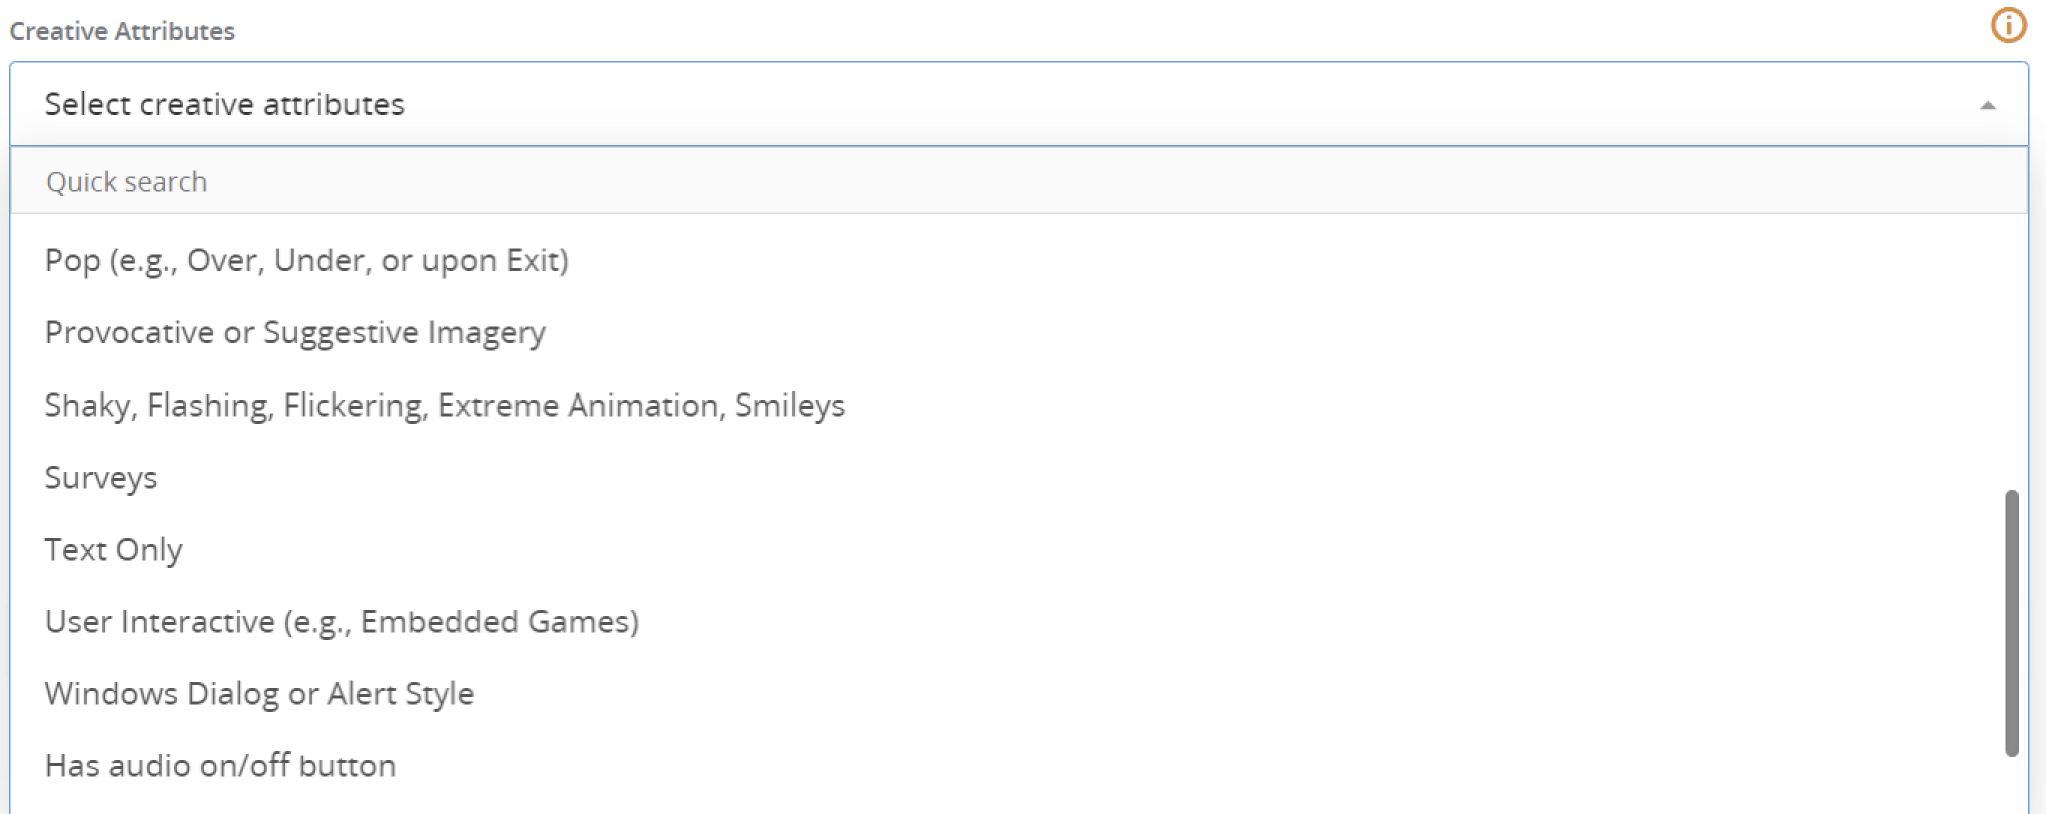
Task: Select the Text Only attribute
Action: pos(113,549)
